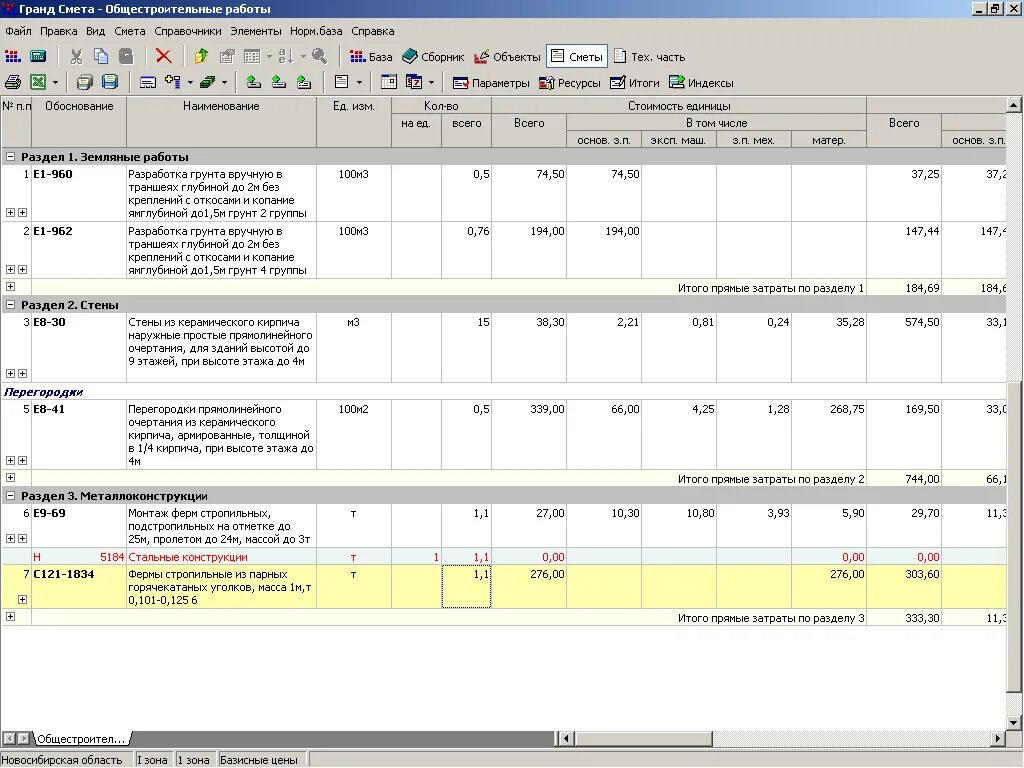1024x768 pixels.
Task: Open the Справочники menu
Action: tap(187, 31)
